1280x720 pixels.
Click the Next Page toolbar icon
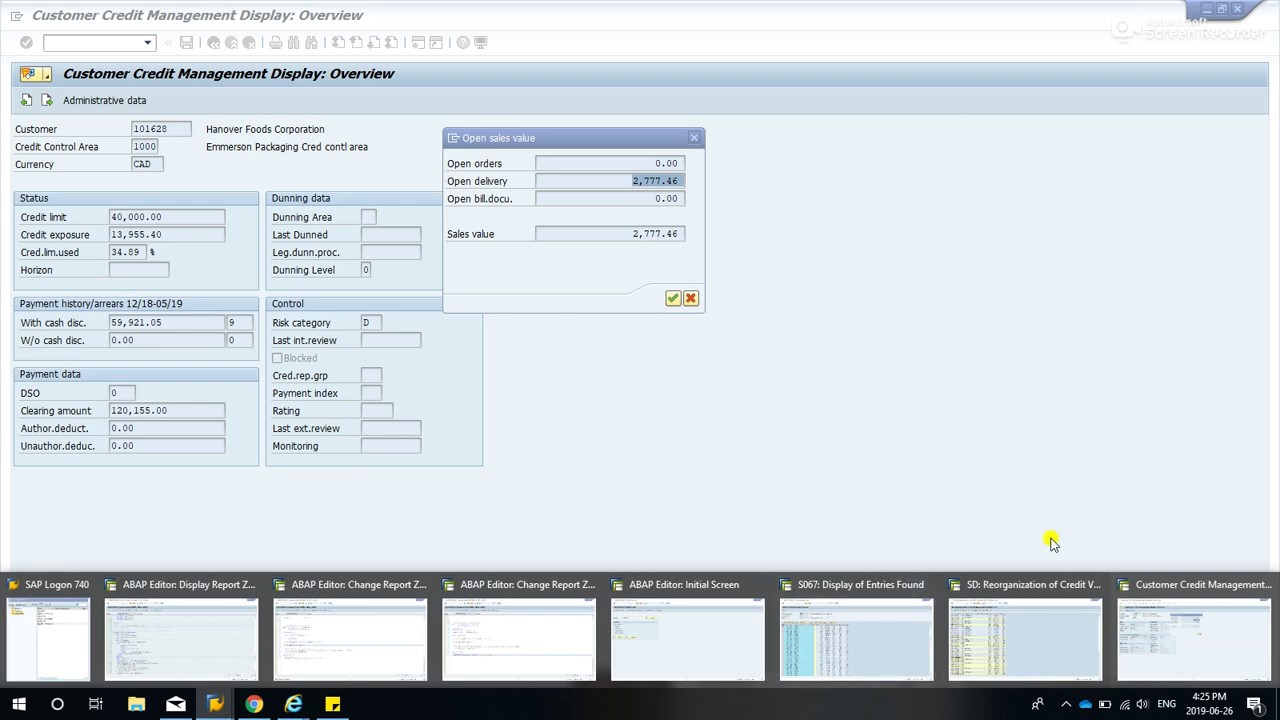click(374, 42)
